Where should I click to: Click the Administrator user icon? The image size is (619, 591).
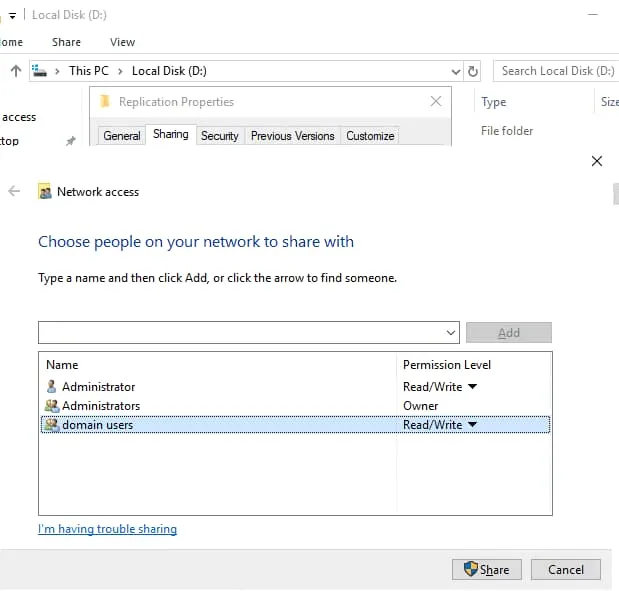pos(52,387)
